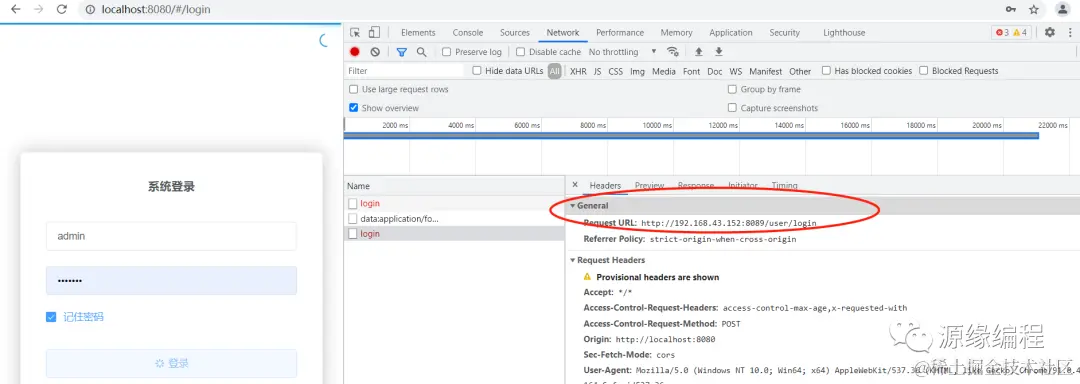Viewport: 1080px width, 384px height.
Task: Open the network conditions wifi icon
Action: [672, 52]
